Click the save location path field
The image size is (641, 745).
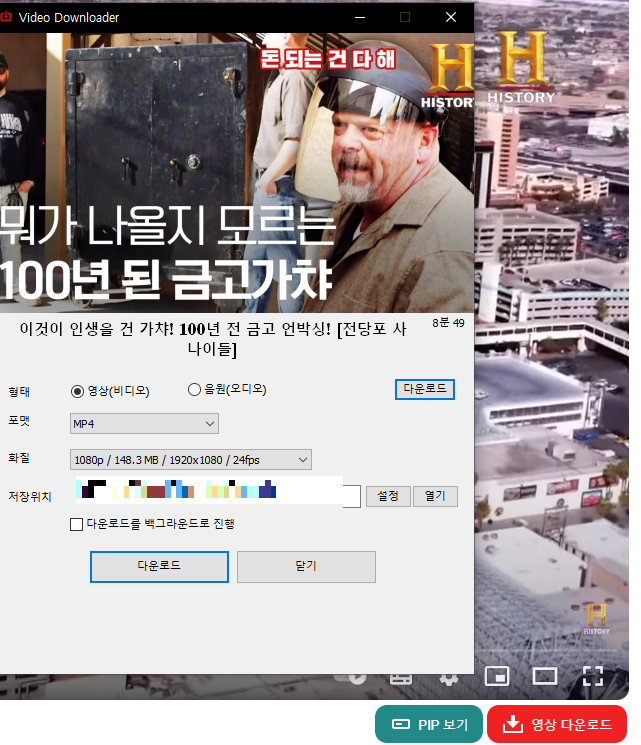click(218, 496)
